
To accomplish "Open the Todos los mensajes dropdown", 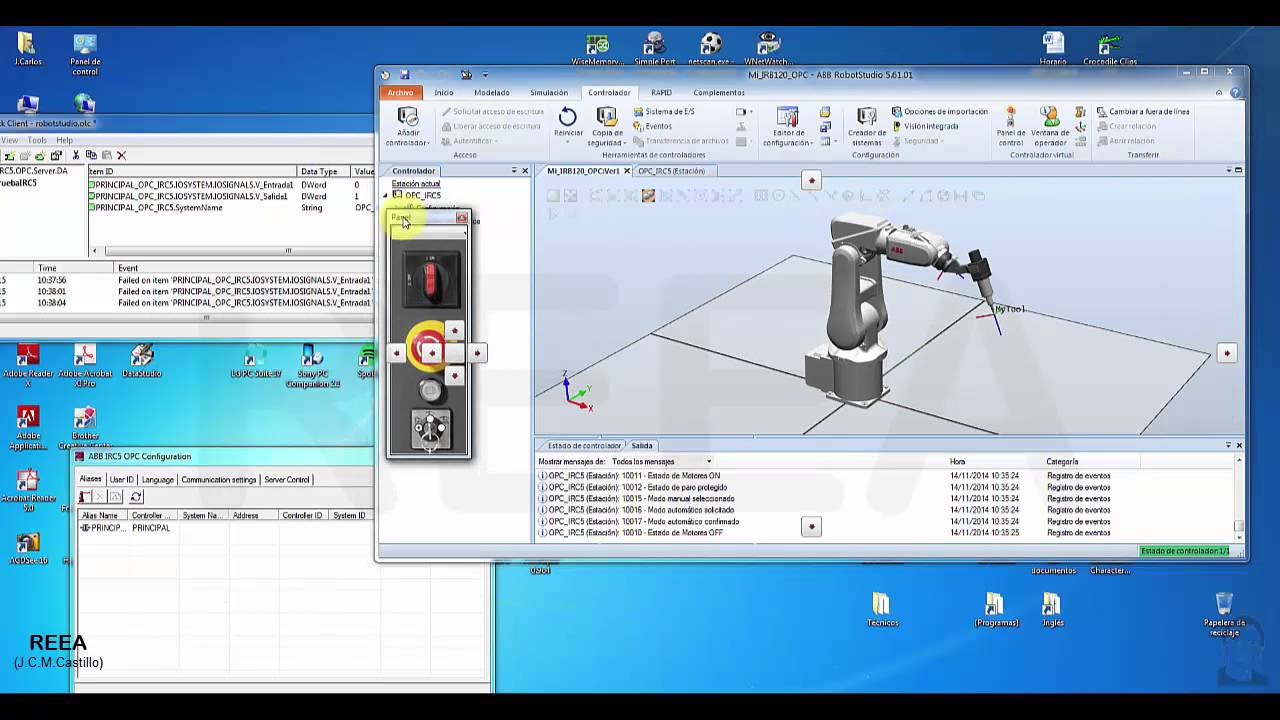I will click(x=662, y=462).
